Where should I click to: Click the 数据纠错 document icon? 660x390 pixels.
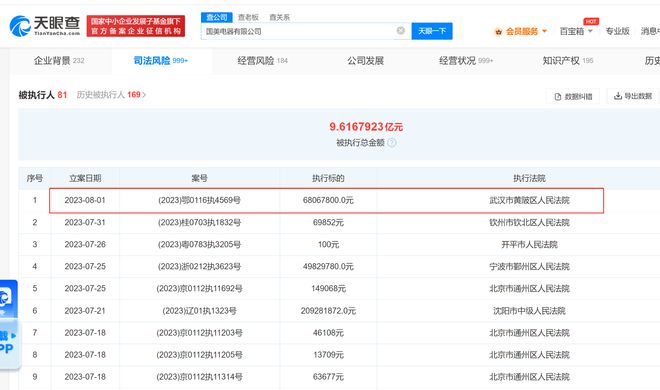[x=558, y=96]
